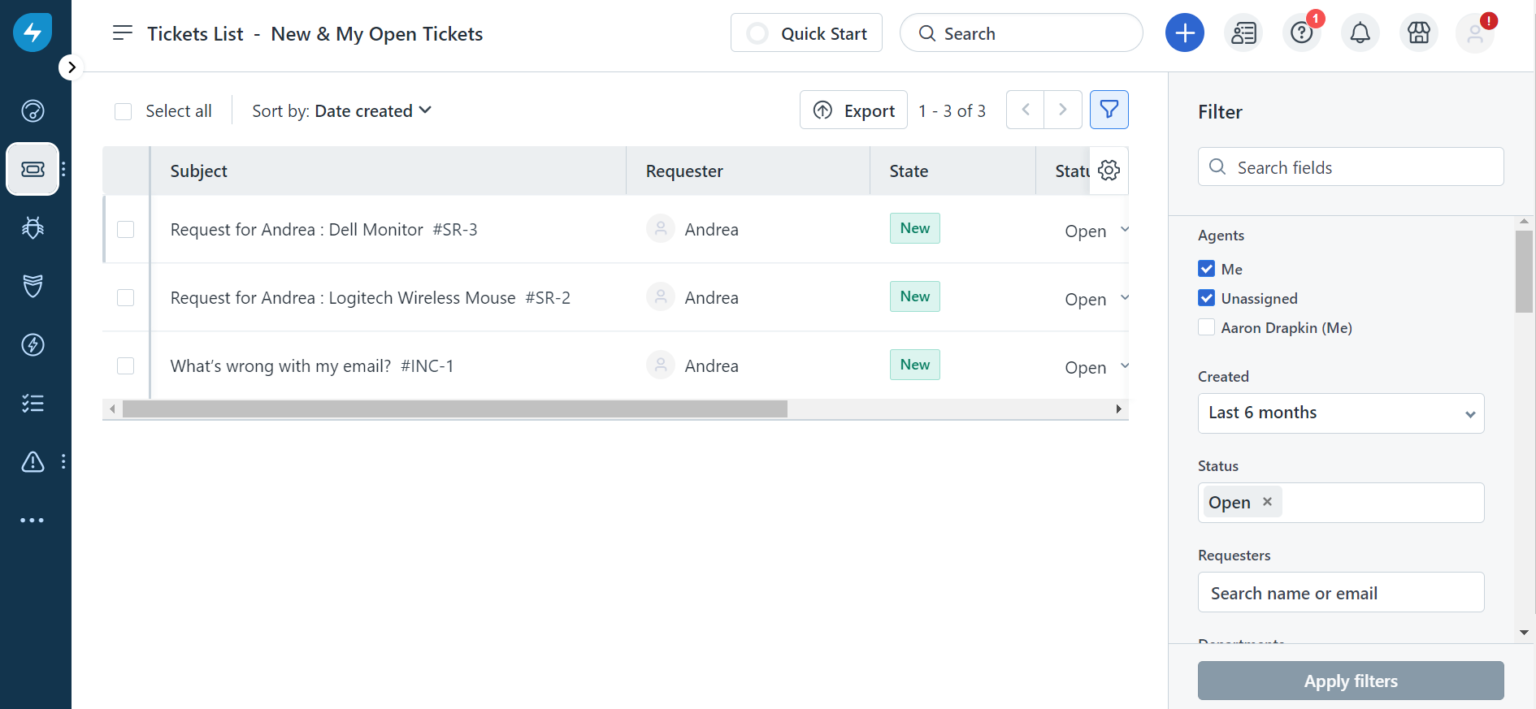This screenshot has height=709, width=1536.
Task: Click inside the Requesters search field
Action: pos(1340,592)
